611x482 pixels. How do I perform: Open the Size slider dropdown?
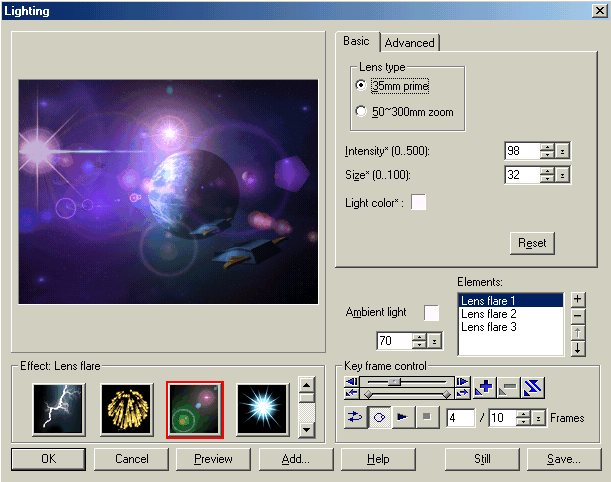[x=562, y=175]
